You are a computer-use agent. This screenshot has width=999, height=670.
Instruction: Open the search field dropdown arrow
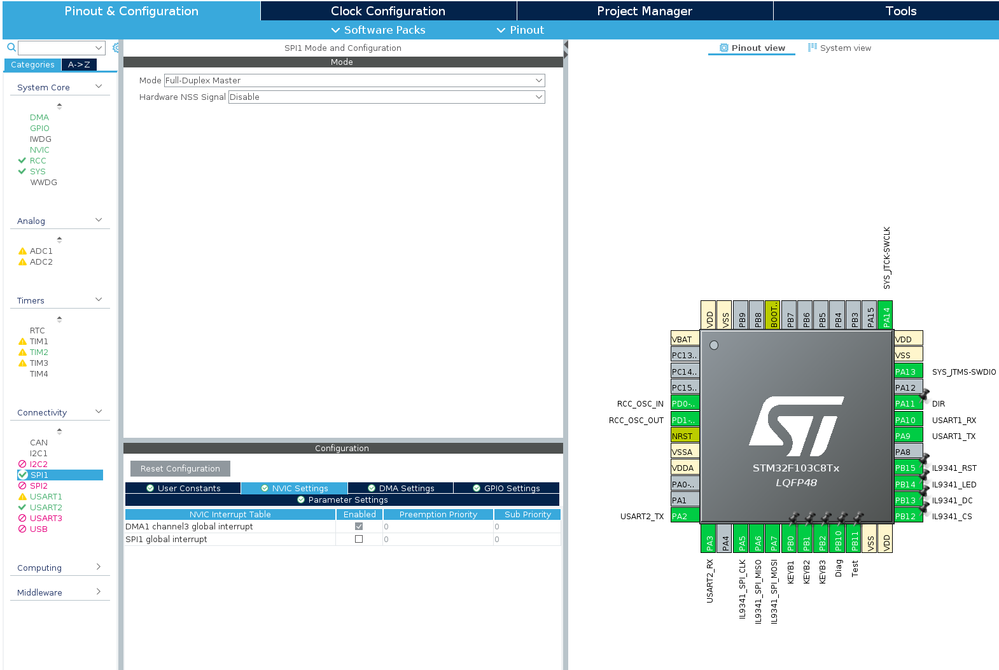click(x=99, y=48)
